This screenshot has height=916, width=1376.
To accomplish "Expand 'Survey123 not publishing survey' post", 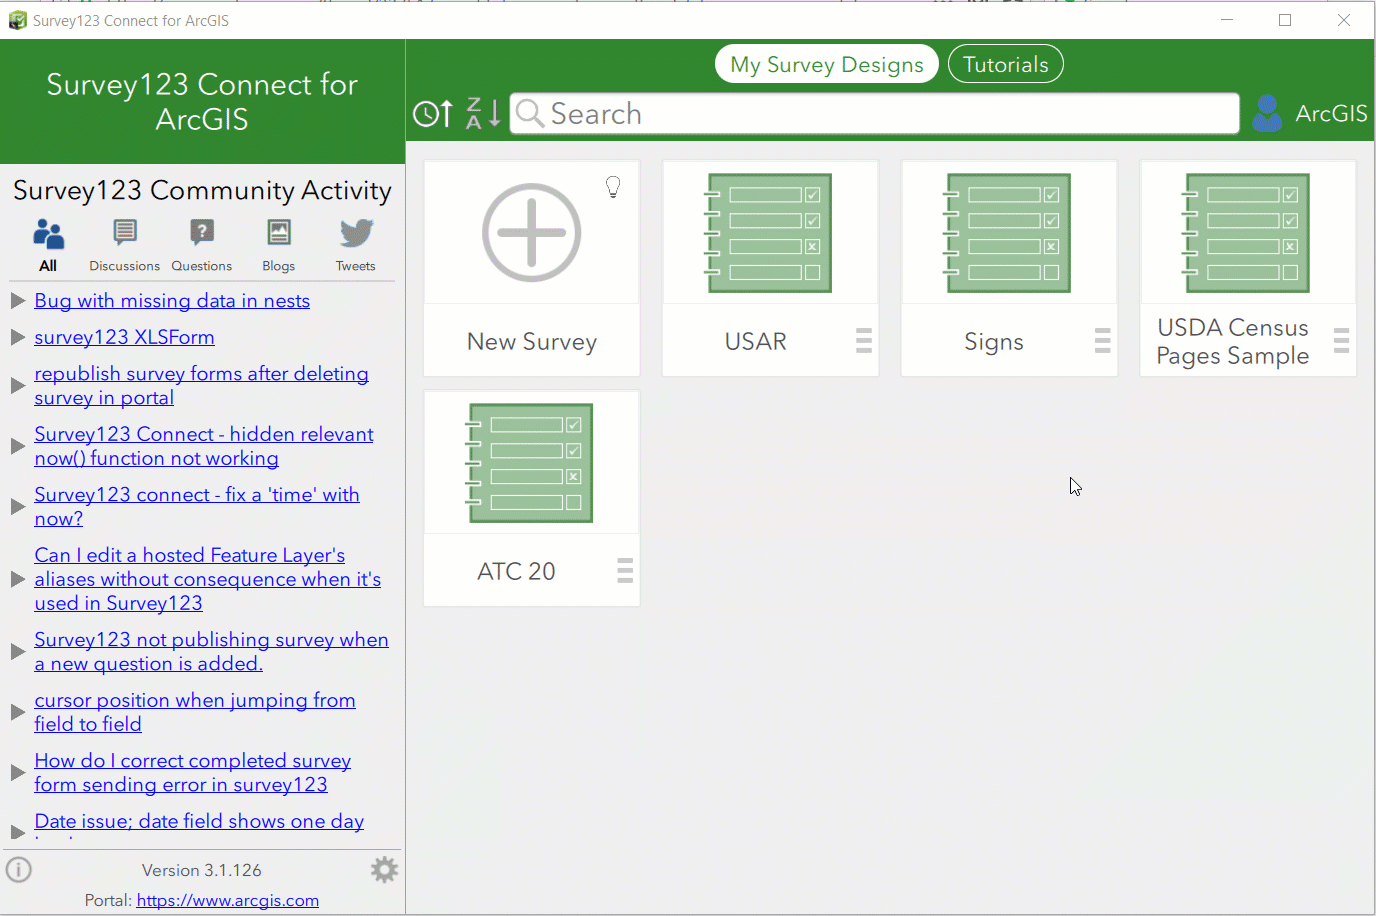I will pos(17,651).
